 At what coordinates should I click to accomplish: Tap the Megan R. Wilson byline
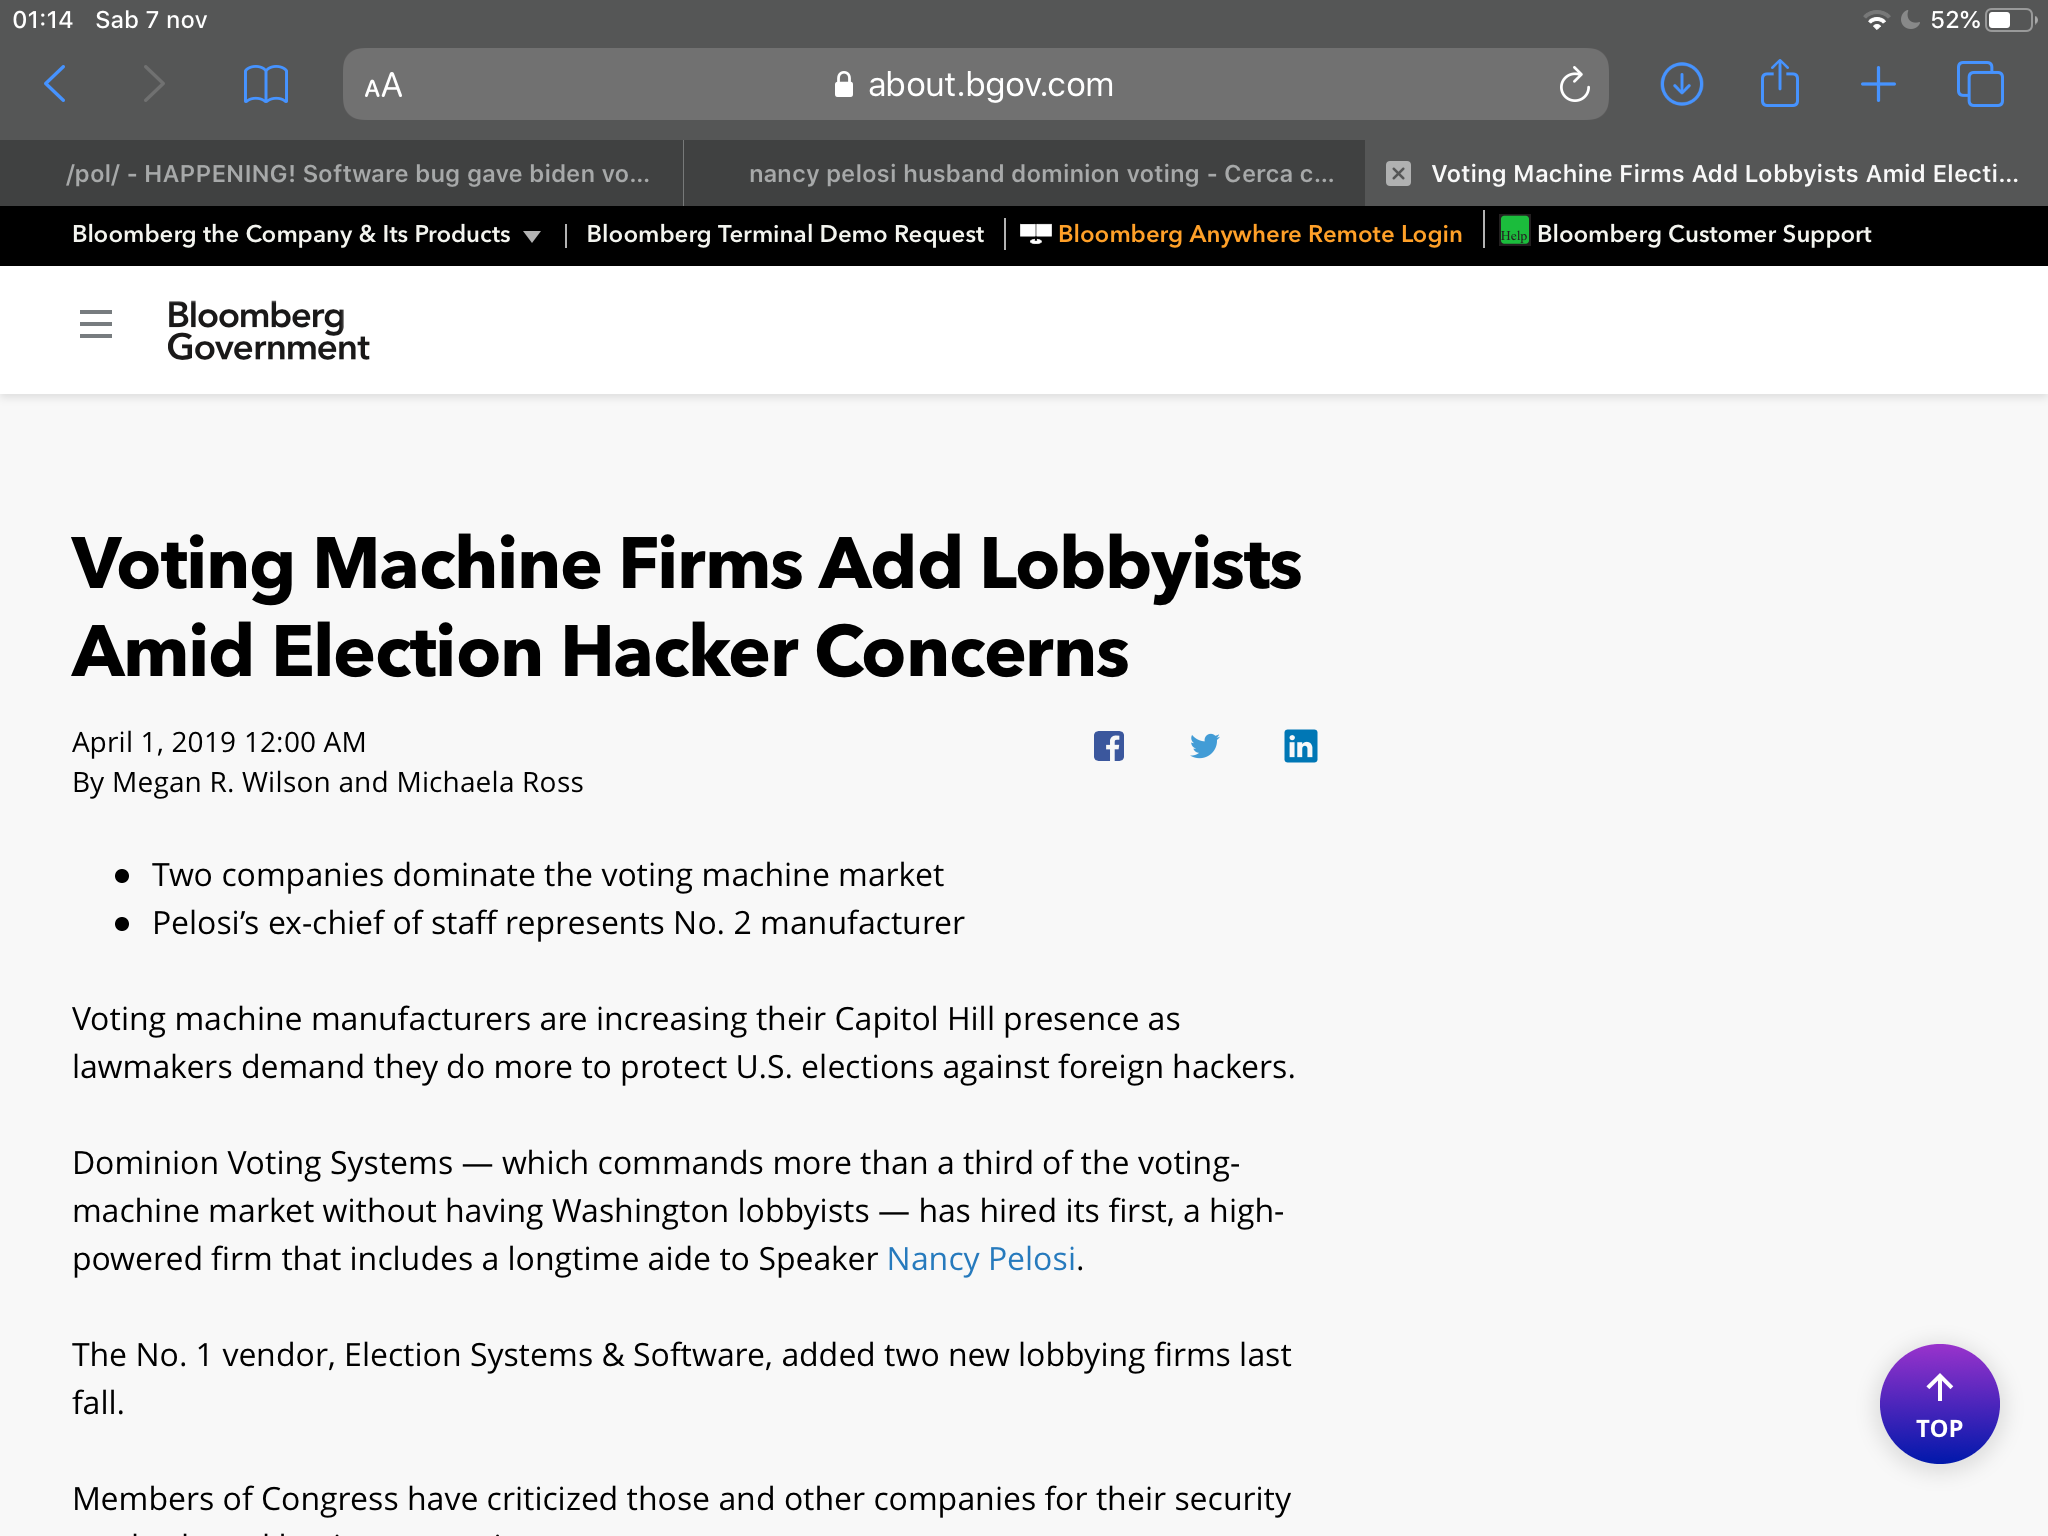pyautogui.click(x=328, y=782)
